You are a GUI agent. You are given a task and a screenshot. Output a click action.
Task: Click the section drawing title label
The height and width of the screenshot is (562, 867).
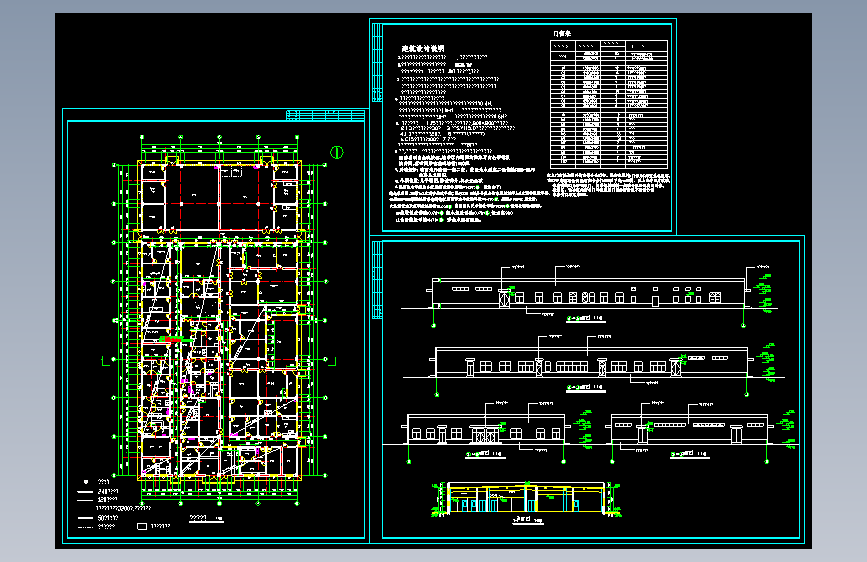528,520
